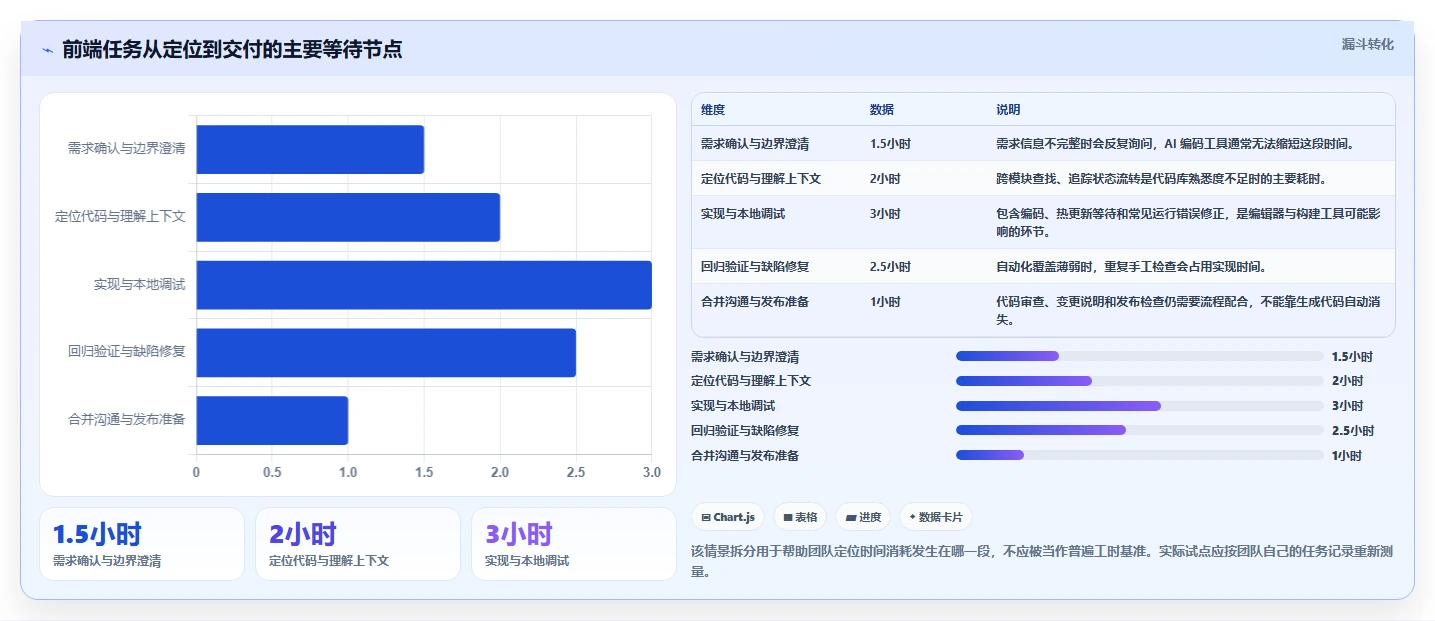The image size is (1435, 621).
Task: Click the 合并沟通与发布准备 progress bar
Action: 1140,455
